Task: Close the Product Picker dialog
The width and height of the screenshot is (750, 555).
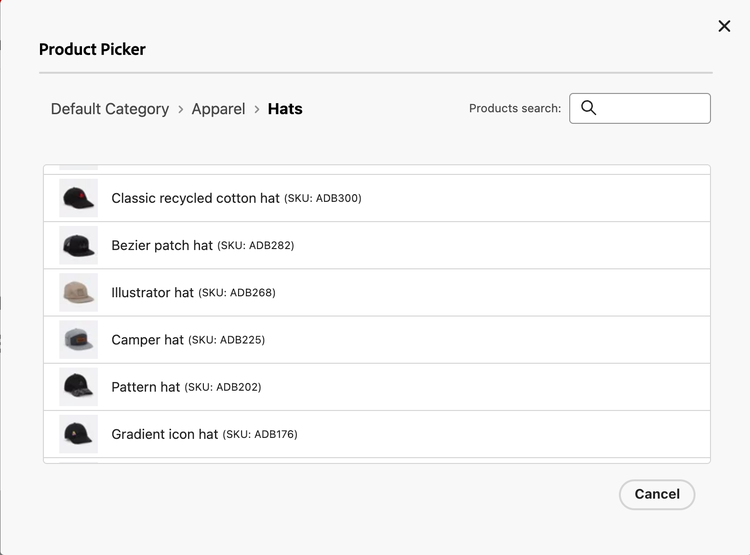Action: coord(724,26)
